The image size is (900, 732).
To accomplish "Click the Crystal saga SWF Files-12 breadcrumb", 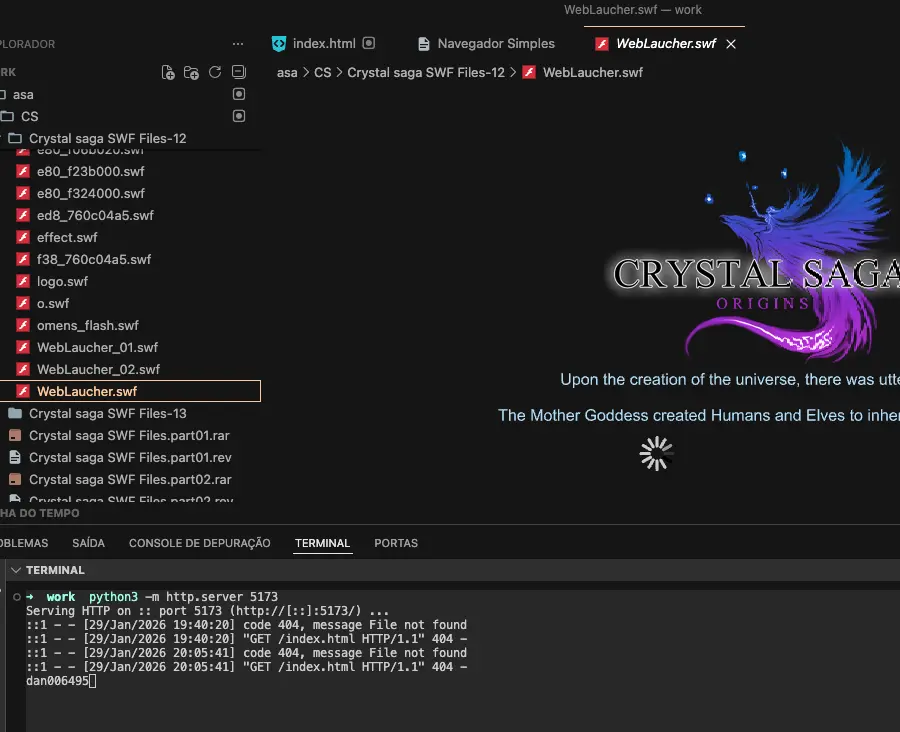I will click(426, 73).
